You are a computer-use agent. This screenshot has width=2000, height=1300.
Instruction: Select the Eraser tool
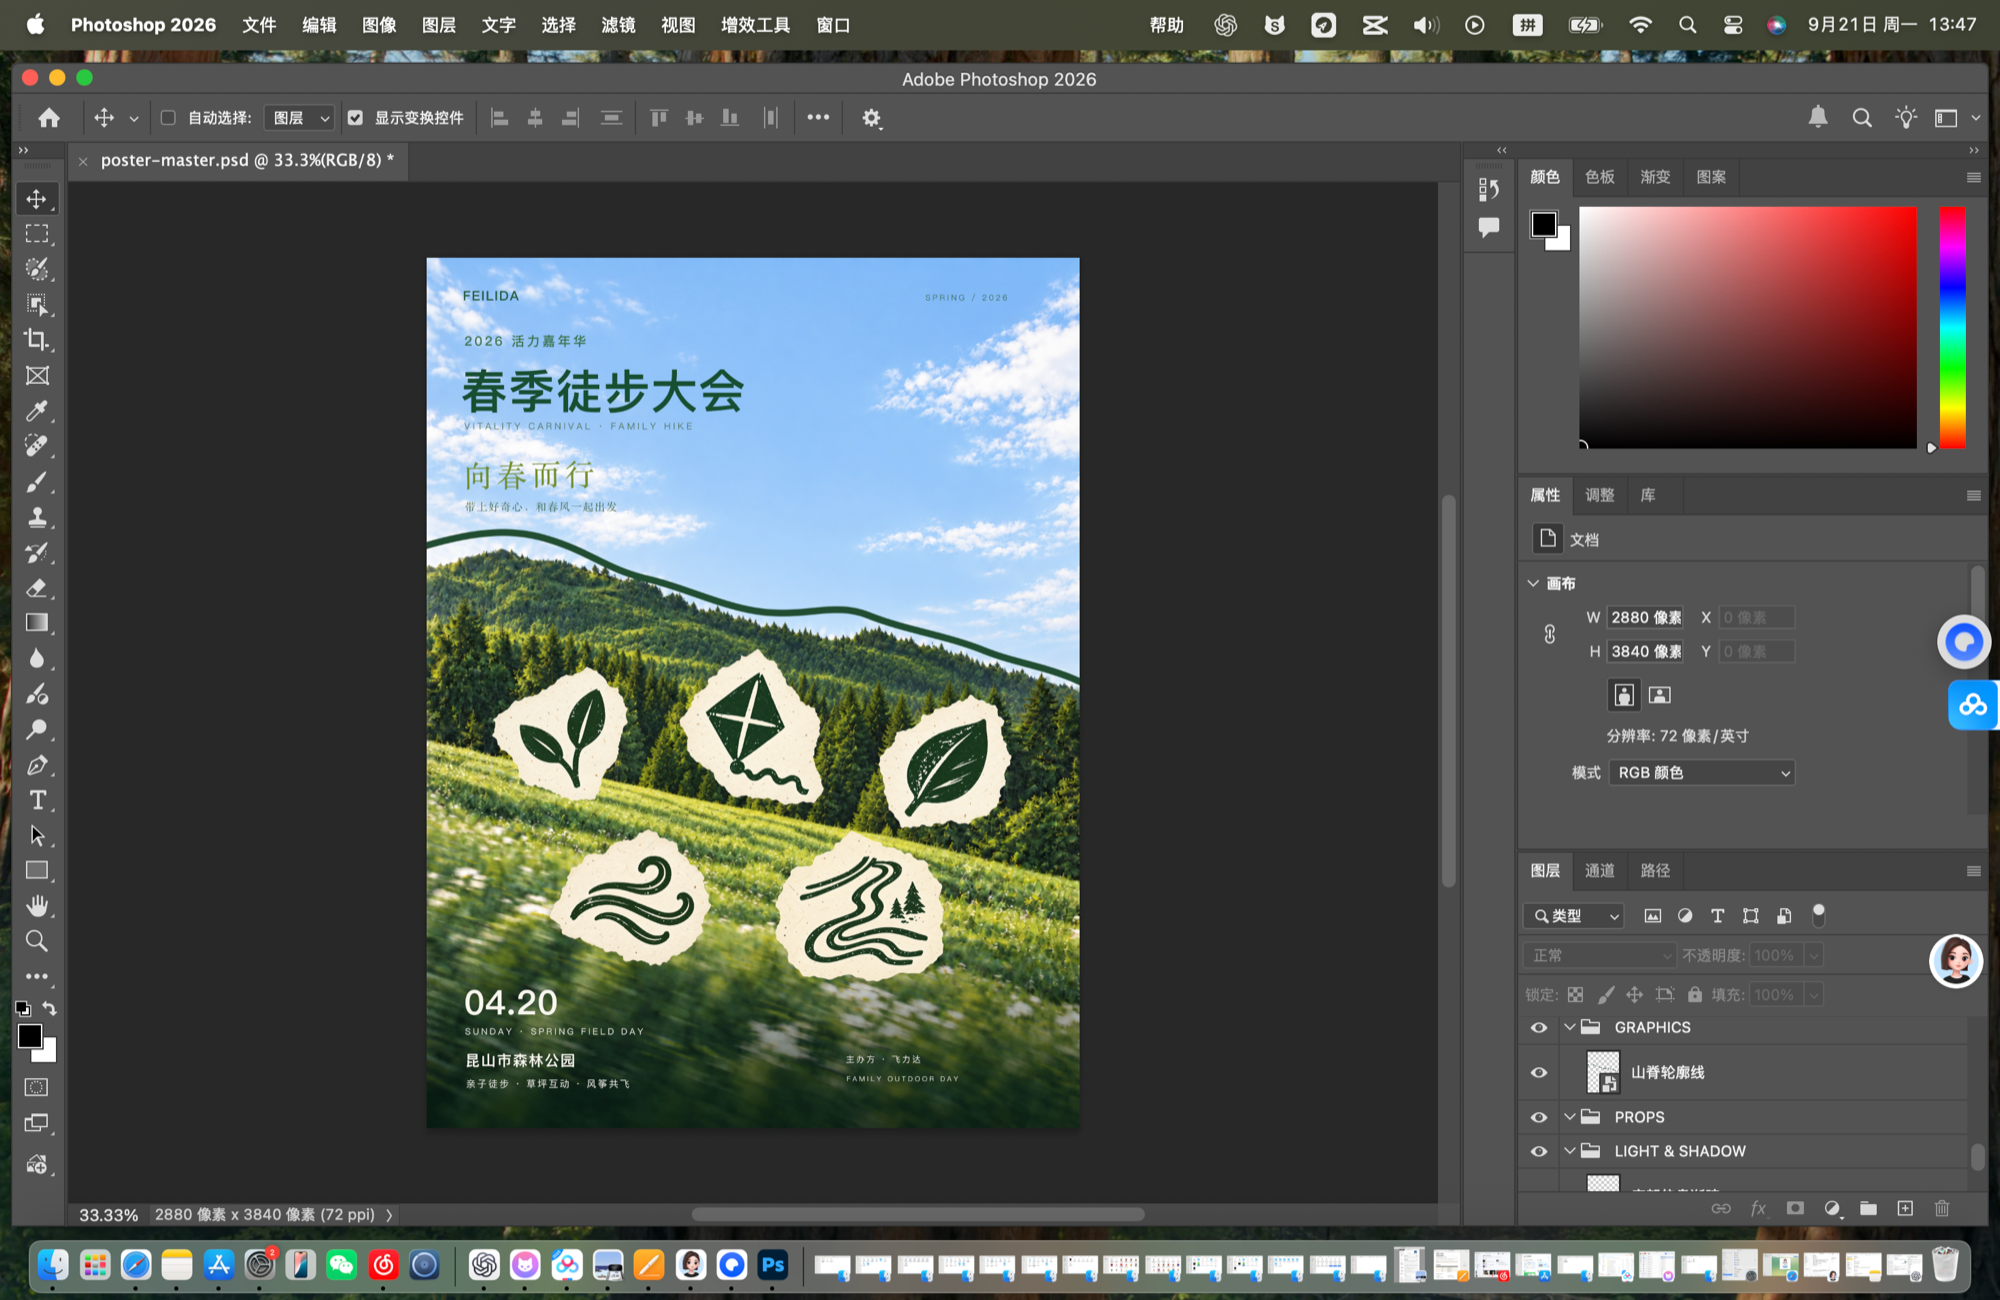coord(37,588)
